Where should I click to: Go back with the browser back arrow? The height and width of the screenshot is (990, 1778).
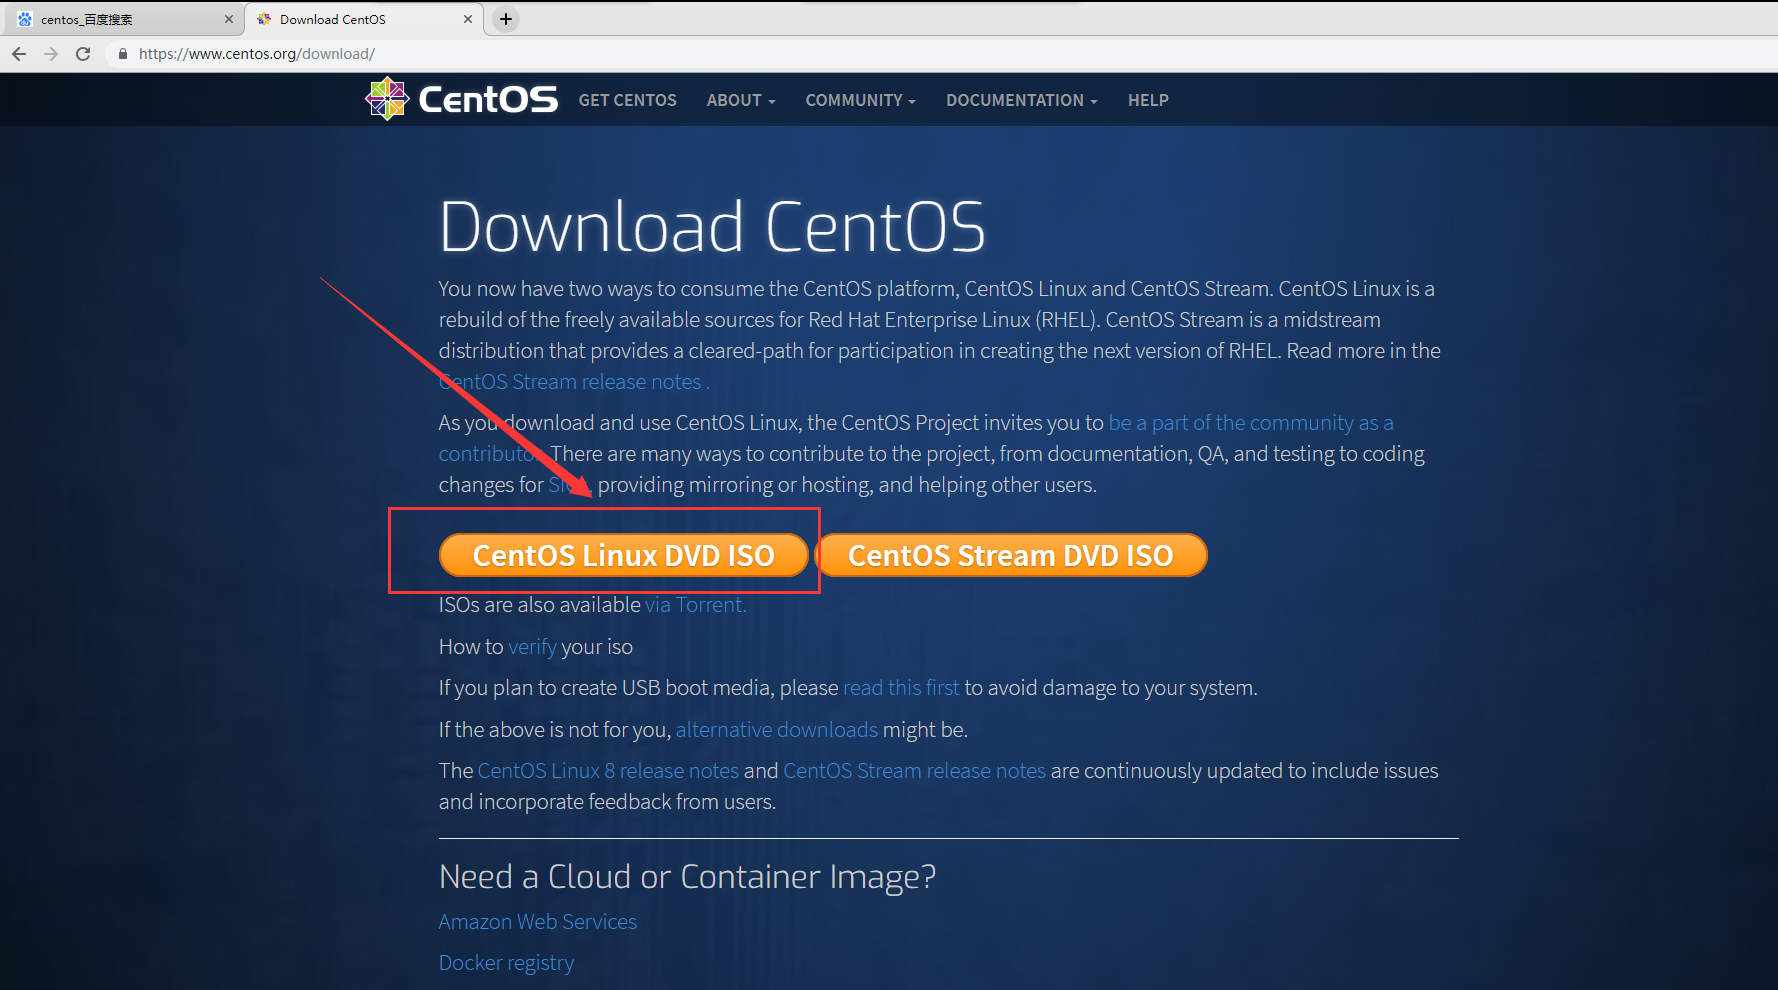19,54
